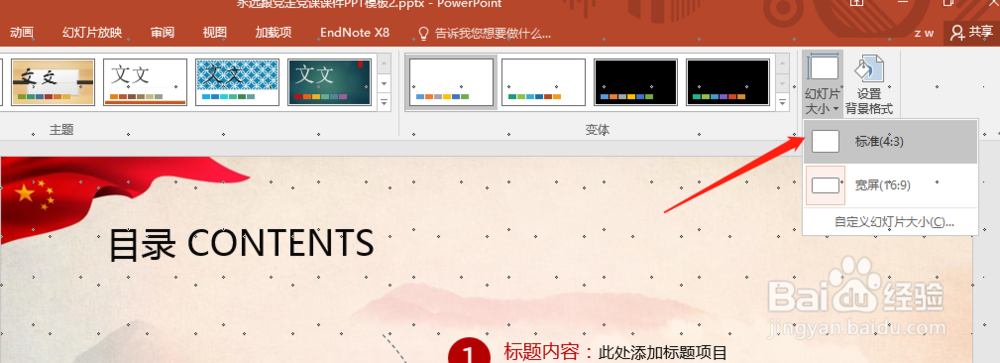1000x363 pixels.
Task: Select the blue patterned 文文 theme
Action: click(237, 82)
